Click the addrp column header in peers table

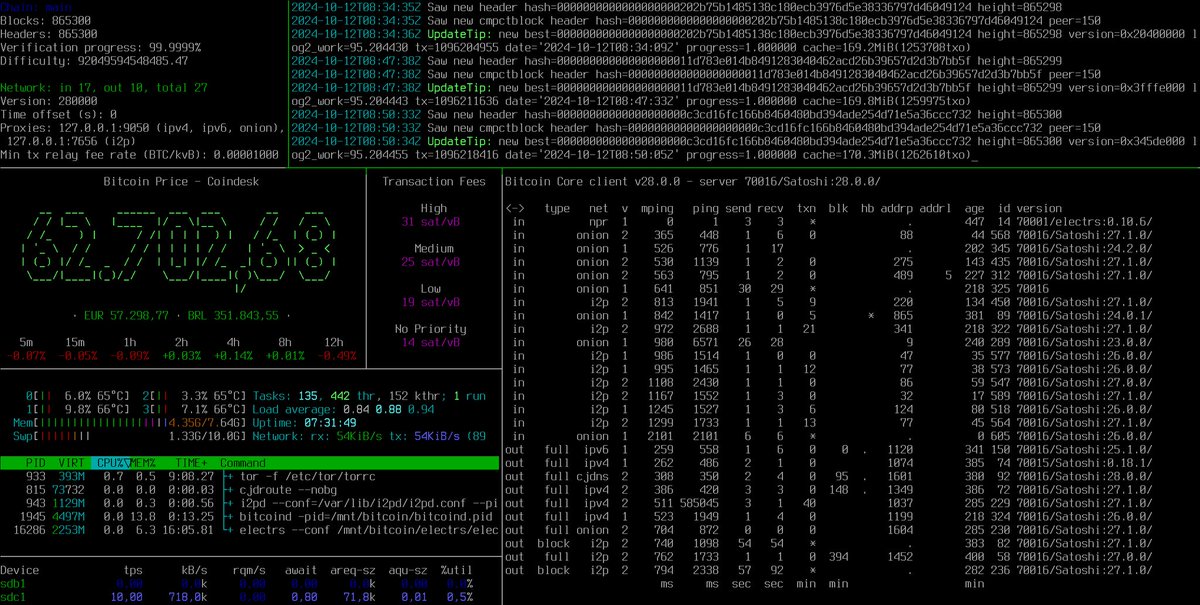[x=896, y=209]
